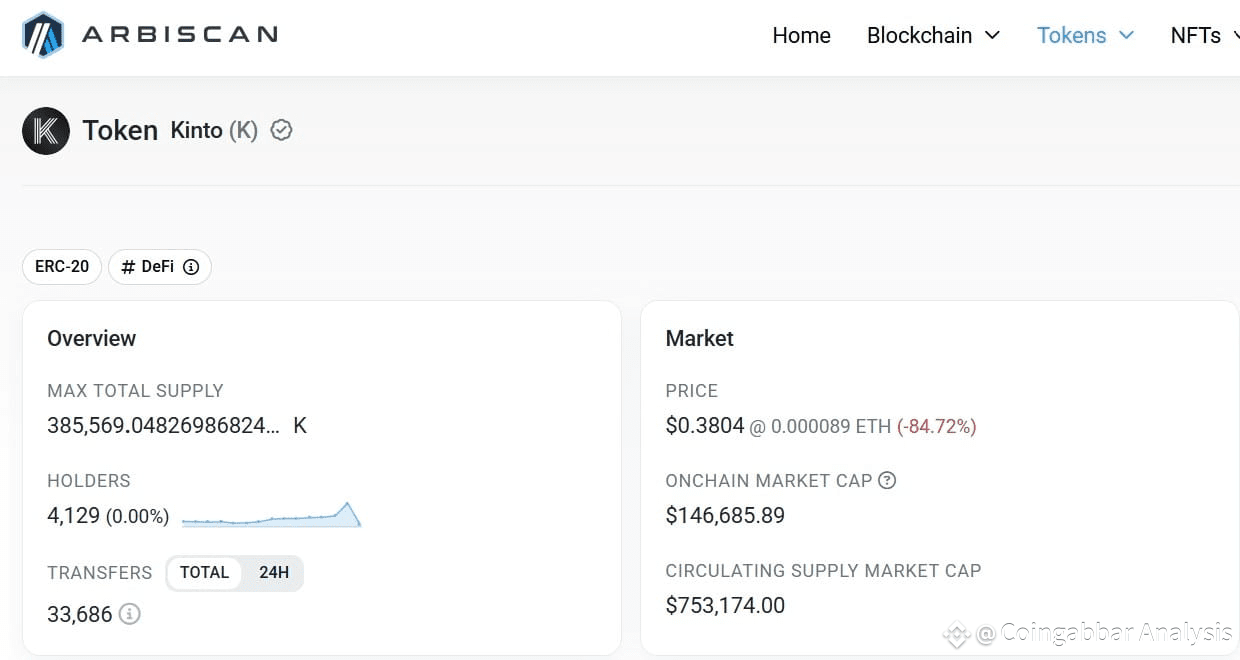Click the Arbiscan logo icon
Viewport: 1240px width, 660px height.
click(x=43, y=35)
